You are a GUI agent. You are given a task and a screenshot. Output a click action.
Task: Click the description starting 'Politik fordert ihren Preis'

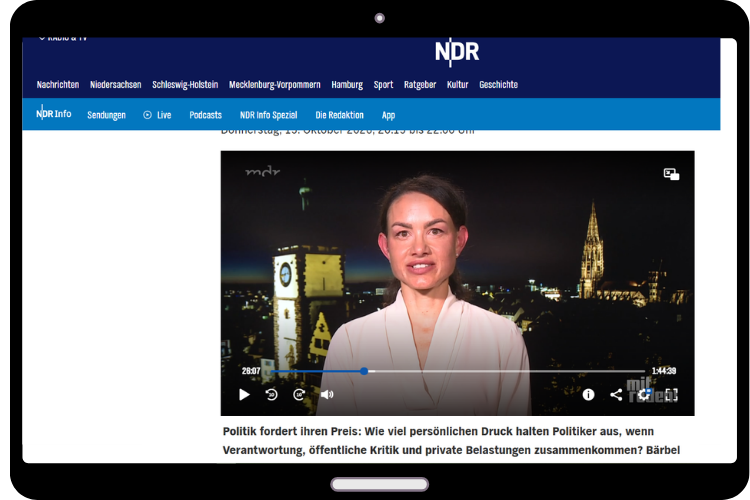pos(451,441)
